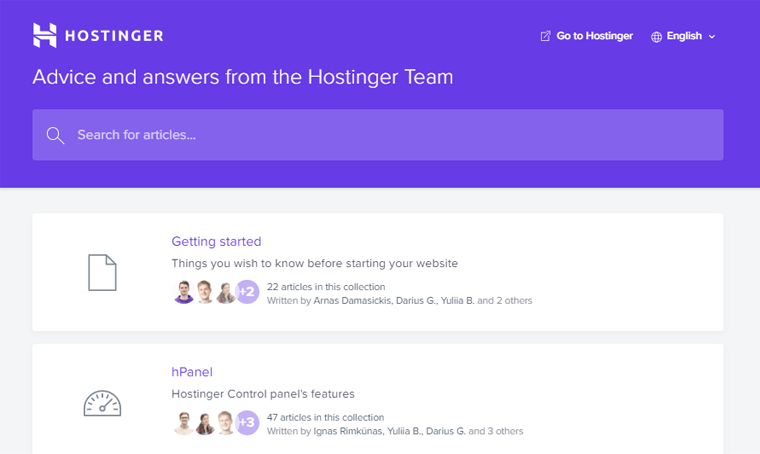Click the Hostinger logo icon
The height and width of the screenshot is (454, 760).
click(44, 36)
